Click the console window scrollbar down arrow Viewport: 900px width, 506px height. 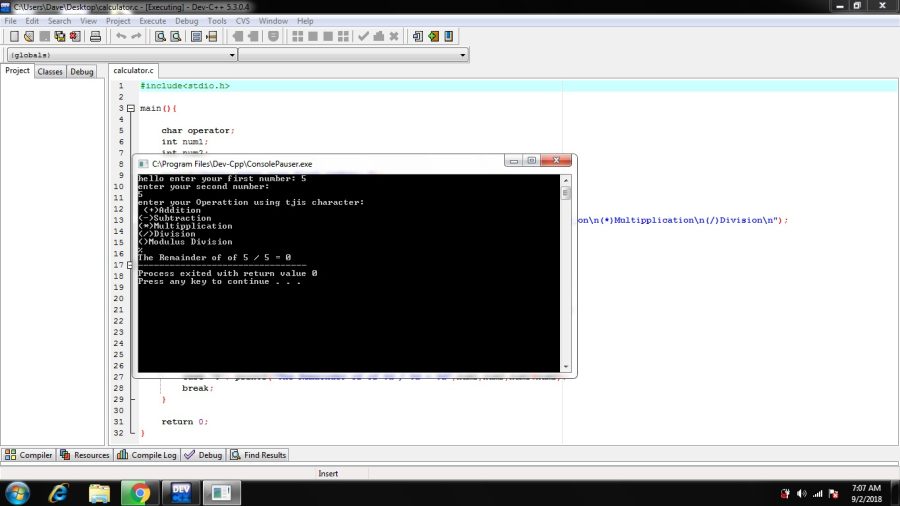[x=566, y=367]
